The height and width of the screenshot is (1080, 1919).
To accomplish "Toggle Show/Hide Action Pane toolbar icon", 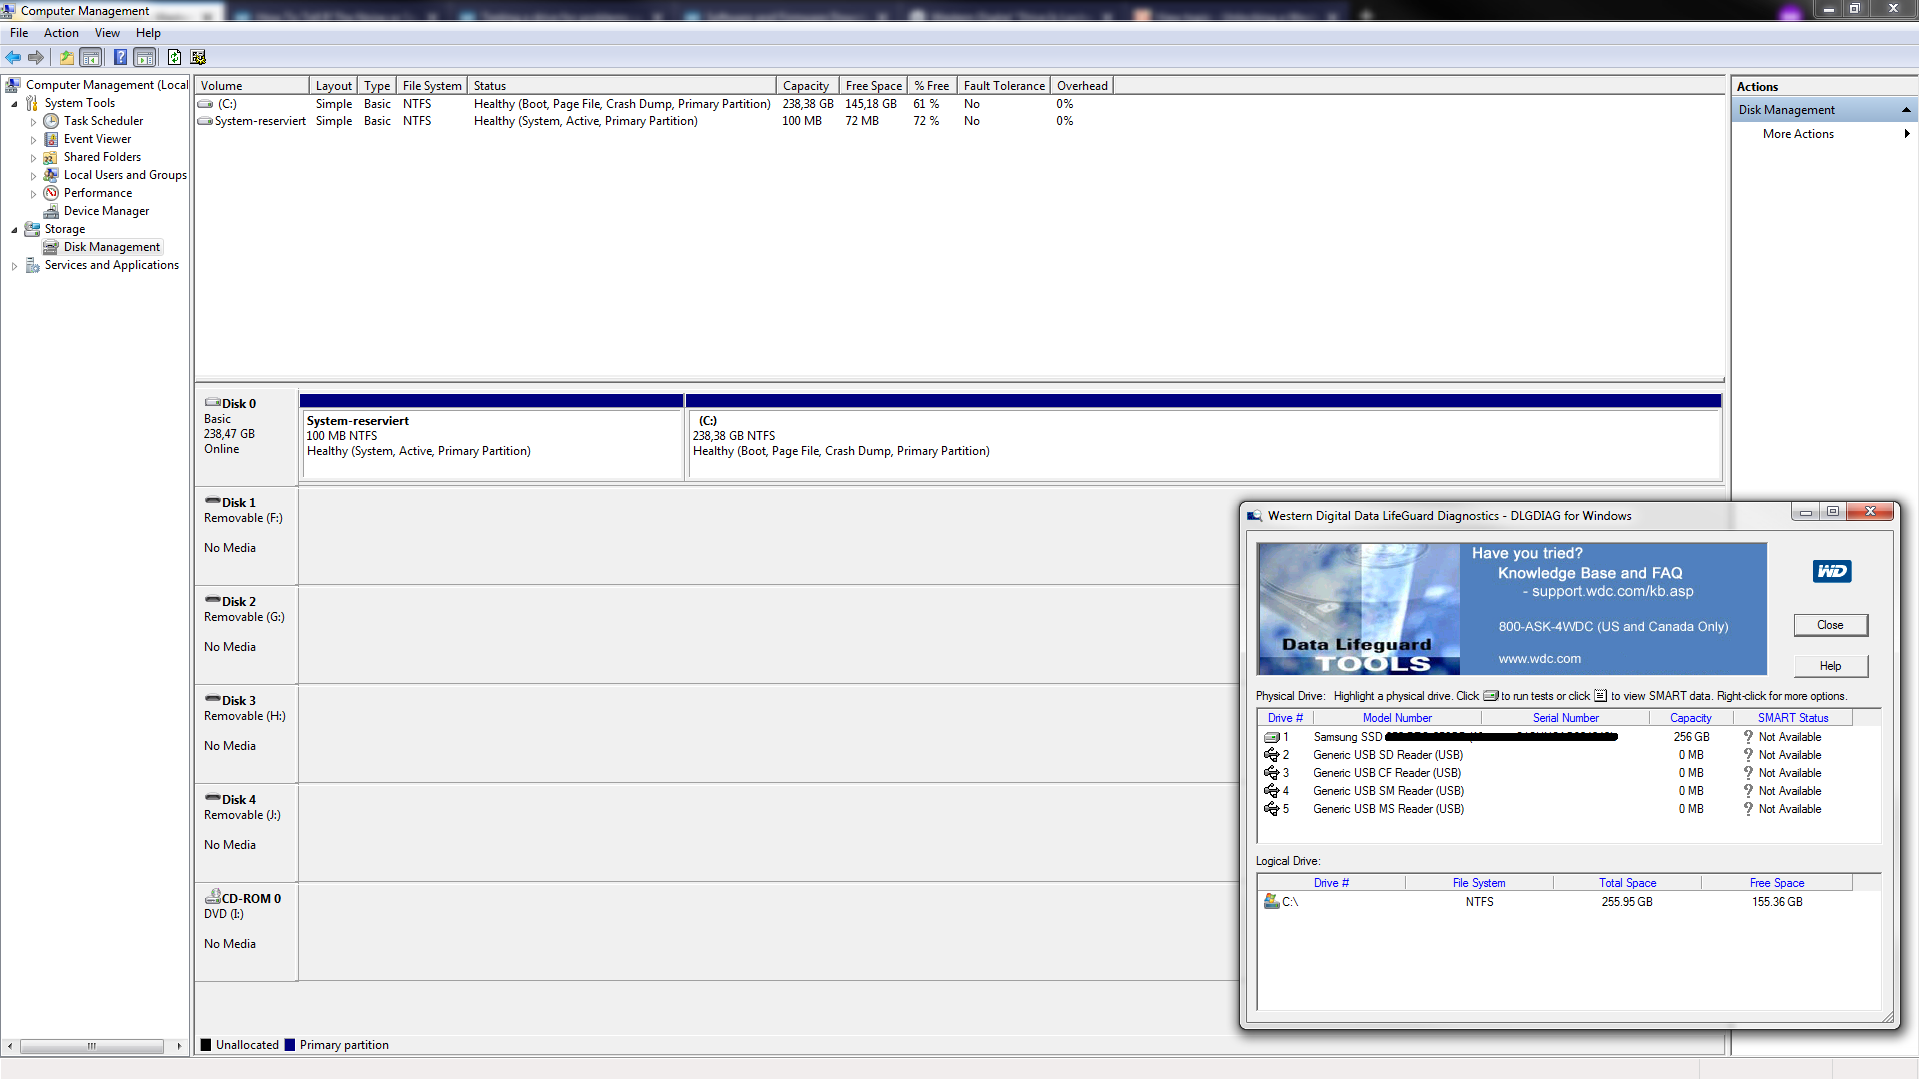I will click(x=145, y=57).
